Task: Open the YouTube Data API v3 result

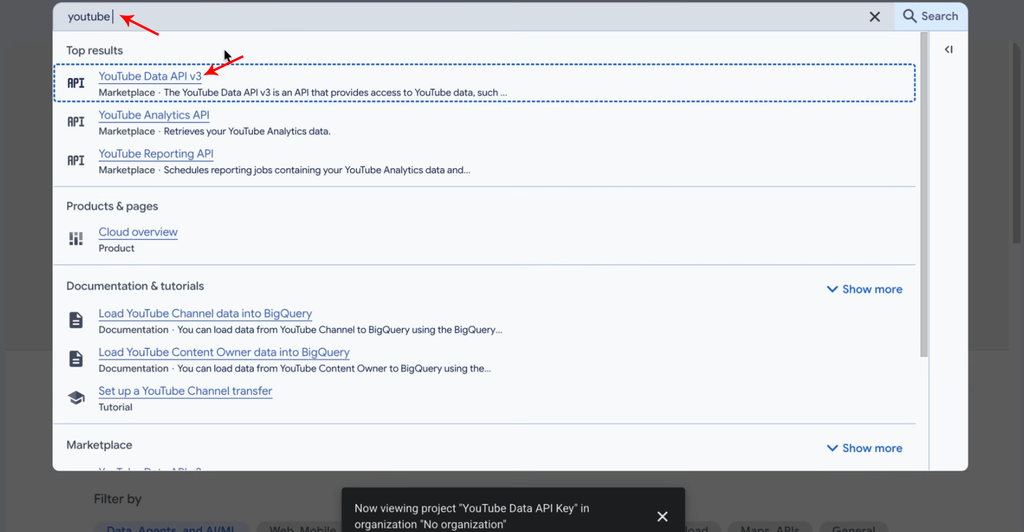Action: [150, 76]
